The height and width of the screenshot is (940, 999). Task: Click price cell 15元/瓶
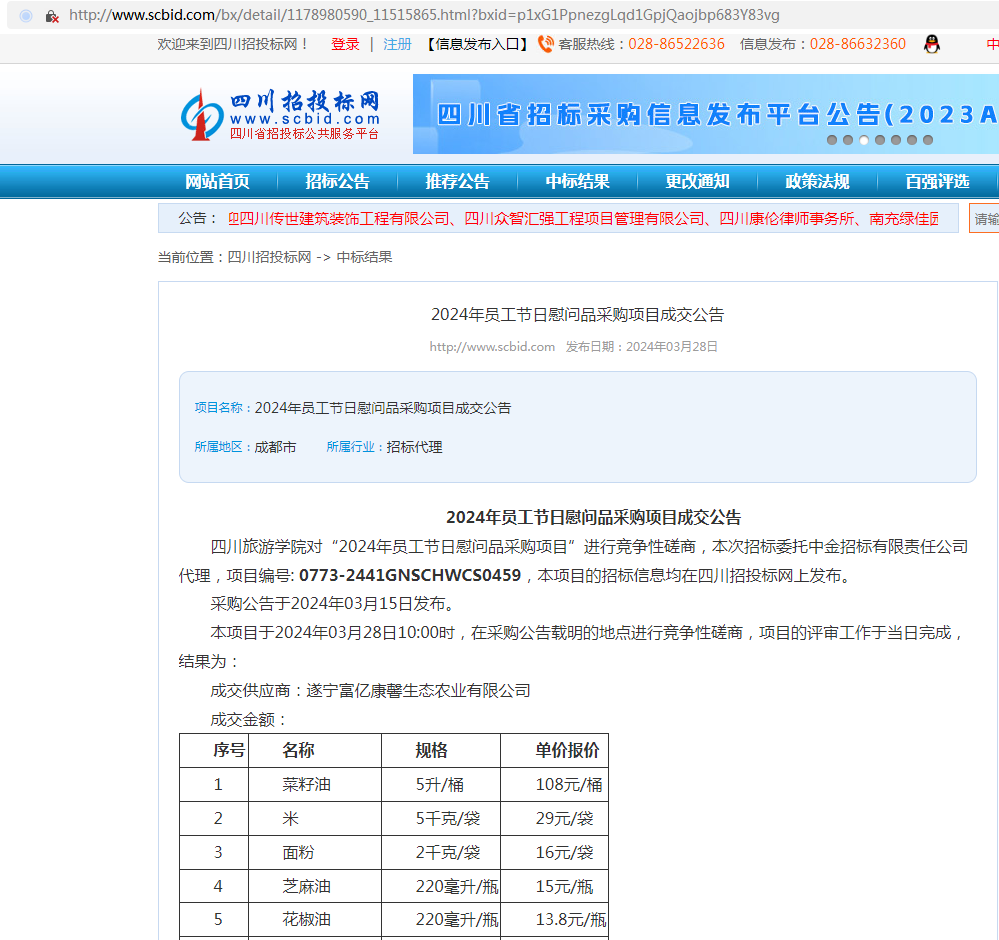pyautogui.click(x=564, y=886)
